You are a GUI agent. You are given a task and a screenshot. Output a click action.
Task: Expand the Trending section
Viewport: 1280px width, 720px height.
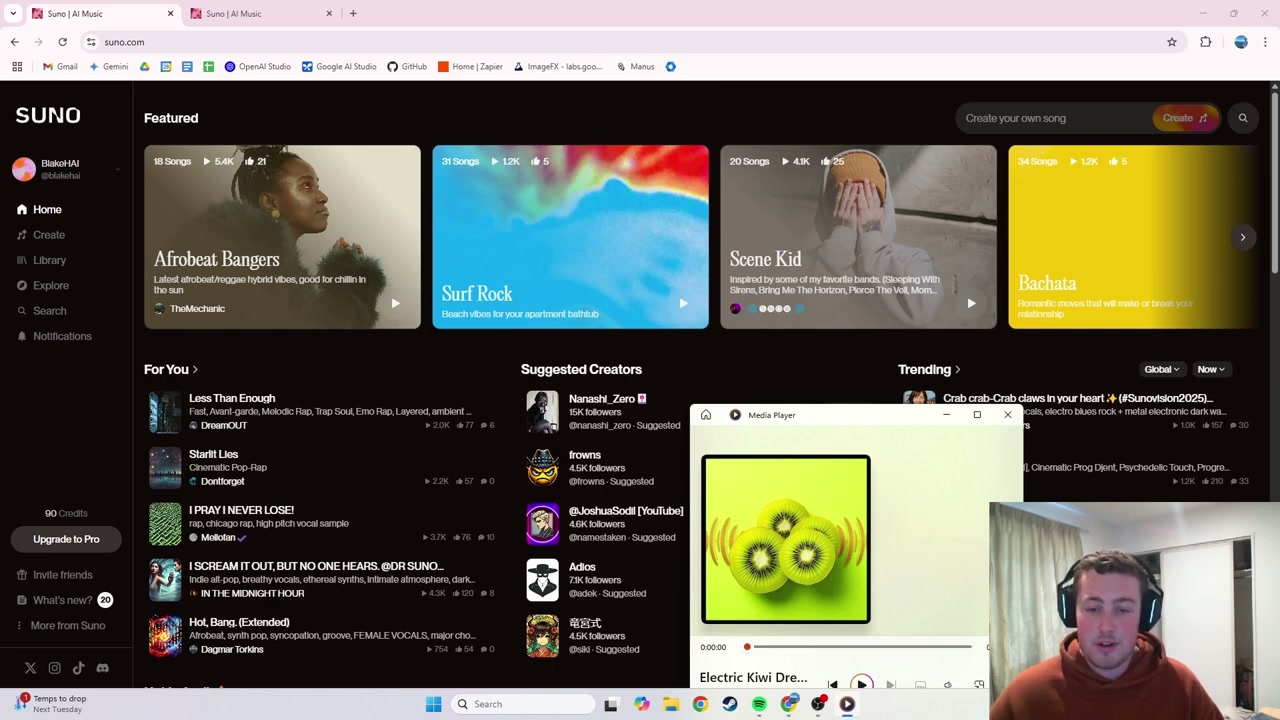pos(929,370)
